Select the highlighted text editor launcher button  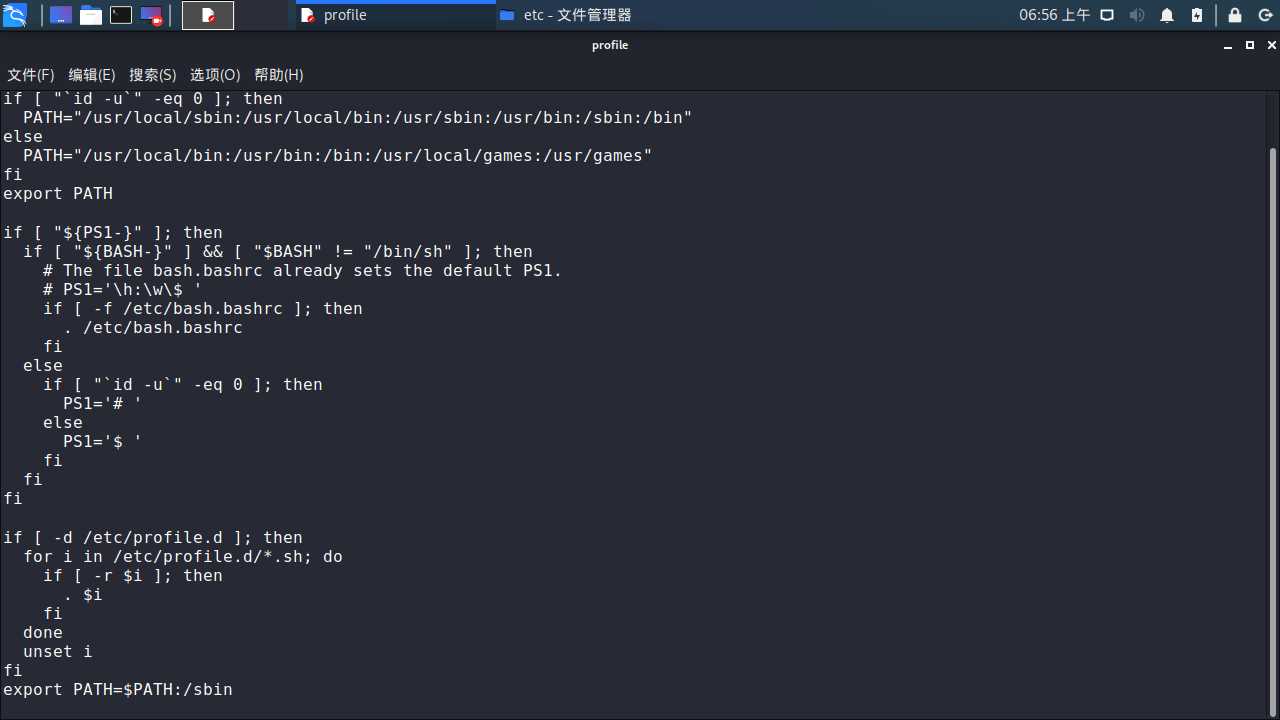[x=208, y=15]
